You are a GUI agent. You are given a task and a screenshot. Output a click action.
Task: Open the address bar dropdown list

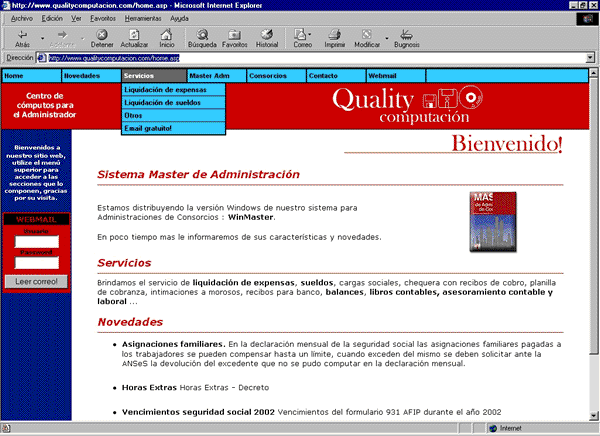pos(590,58)
